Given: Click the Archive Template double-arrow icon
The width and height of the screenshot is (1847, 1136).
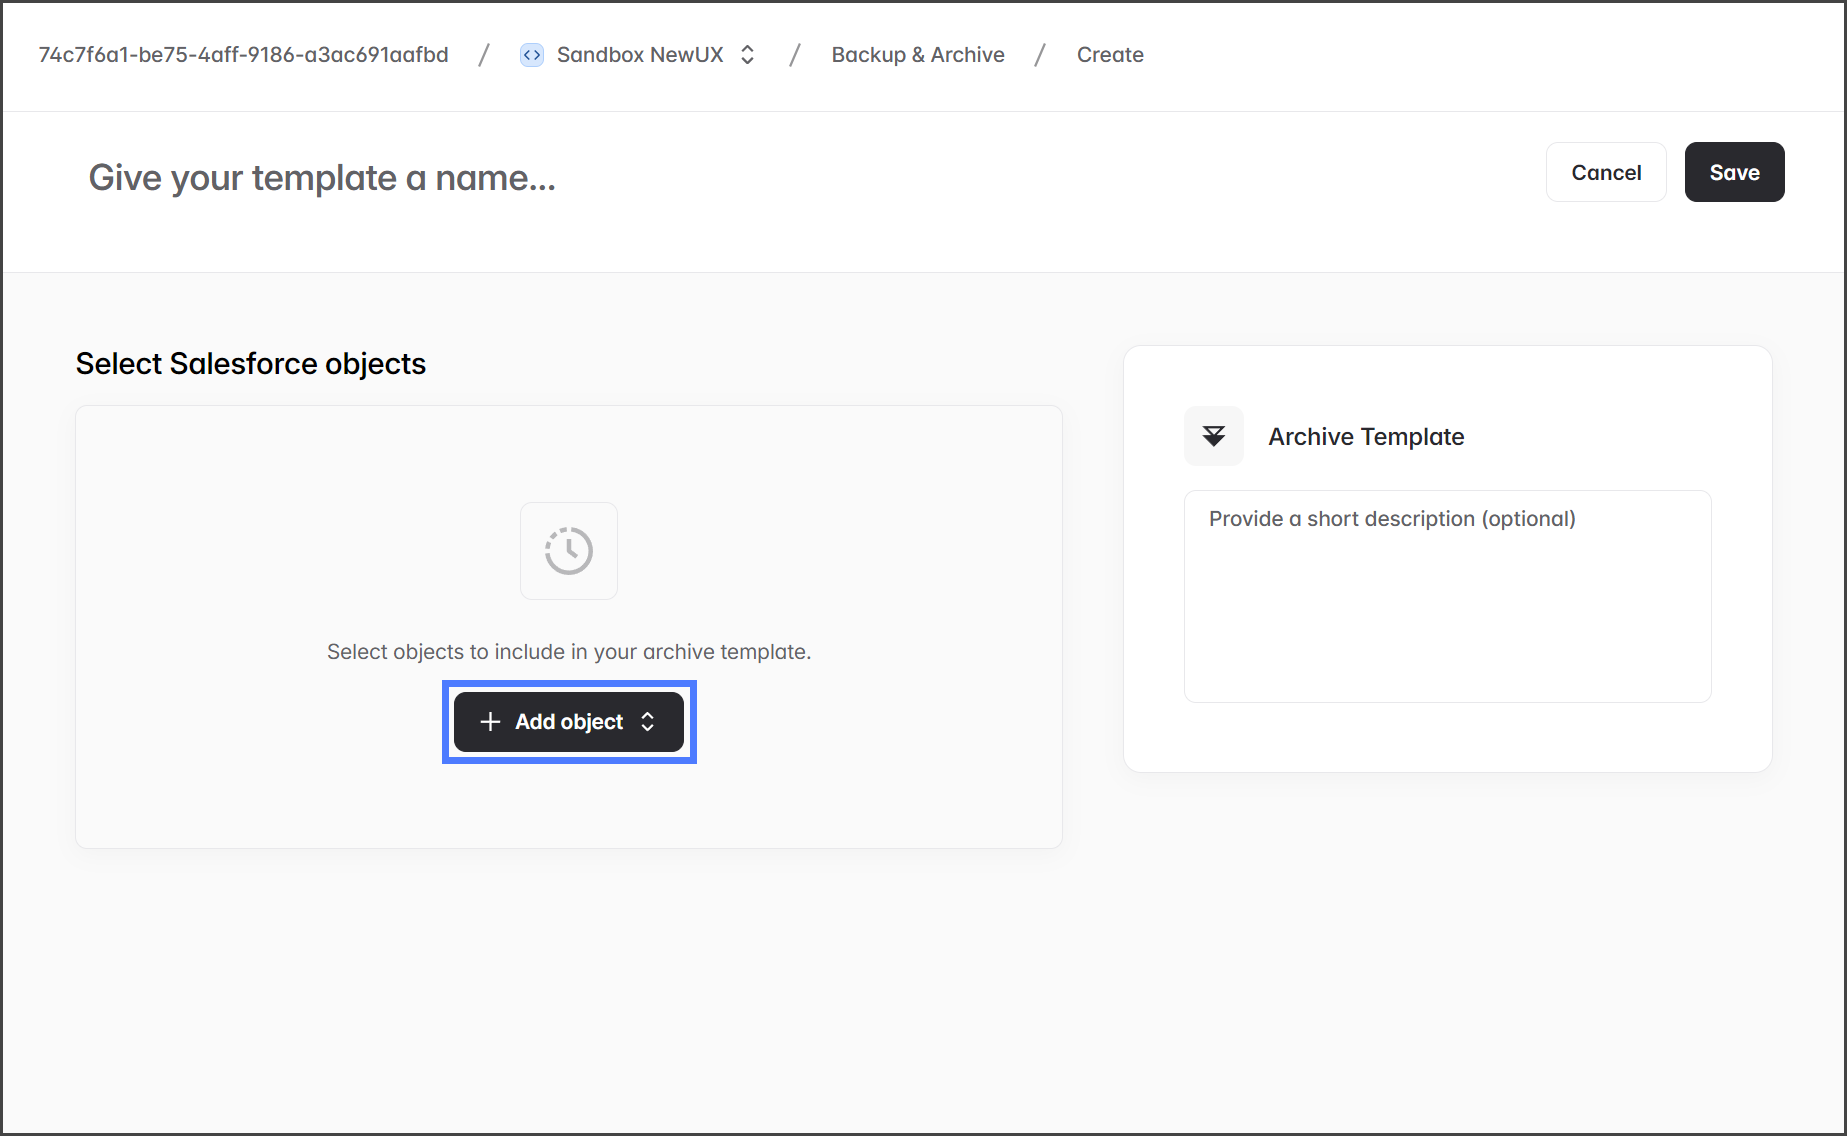Looking at the screenshot, I should 1214,436.
